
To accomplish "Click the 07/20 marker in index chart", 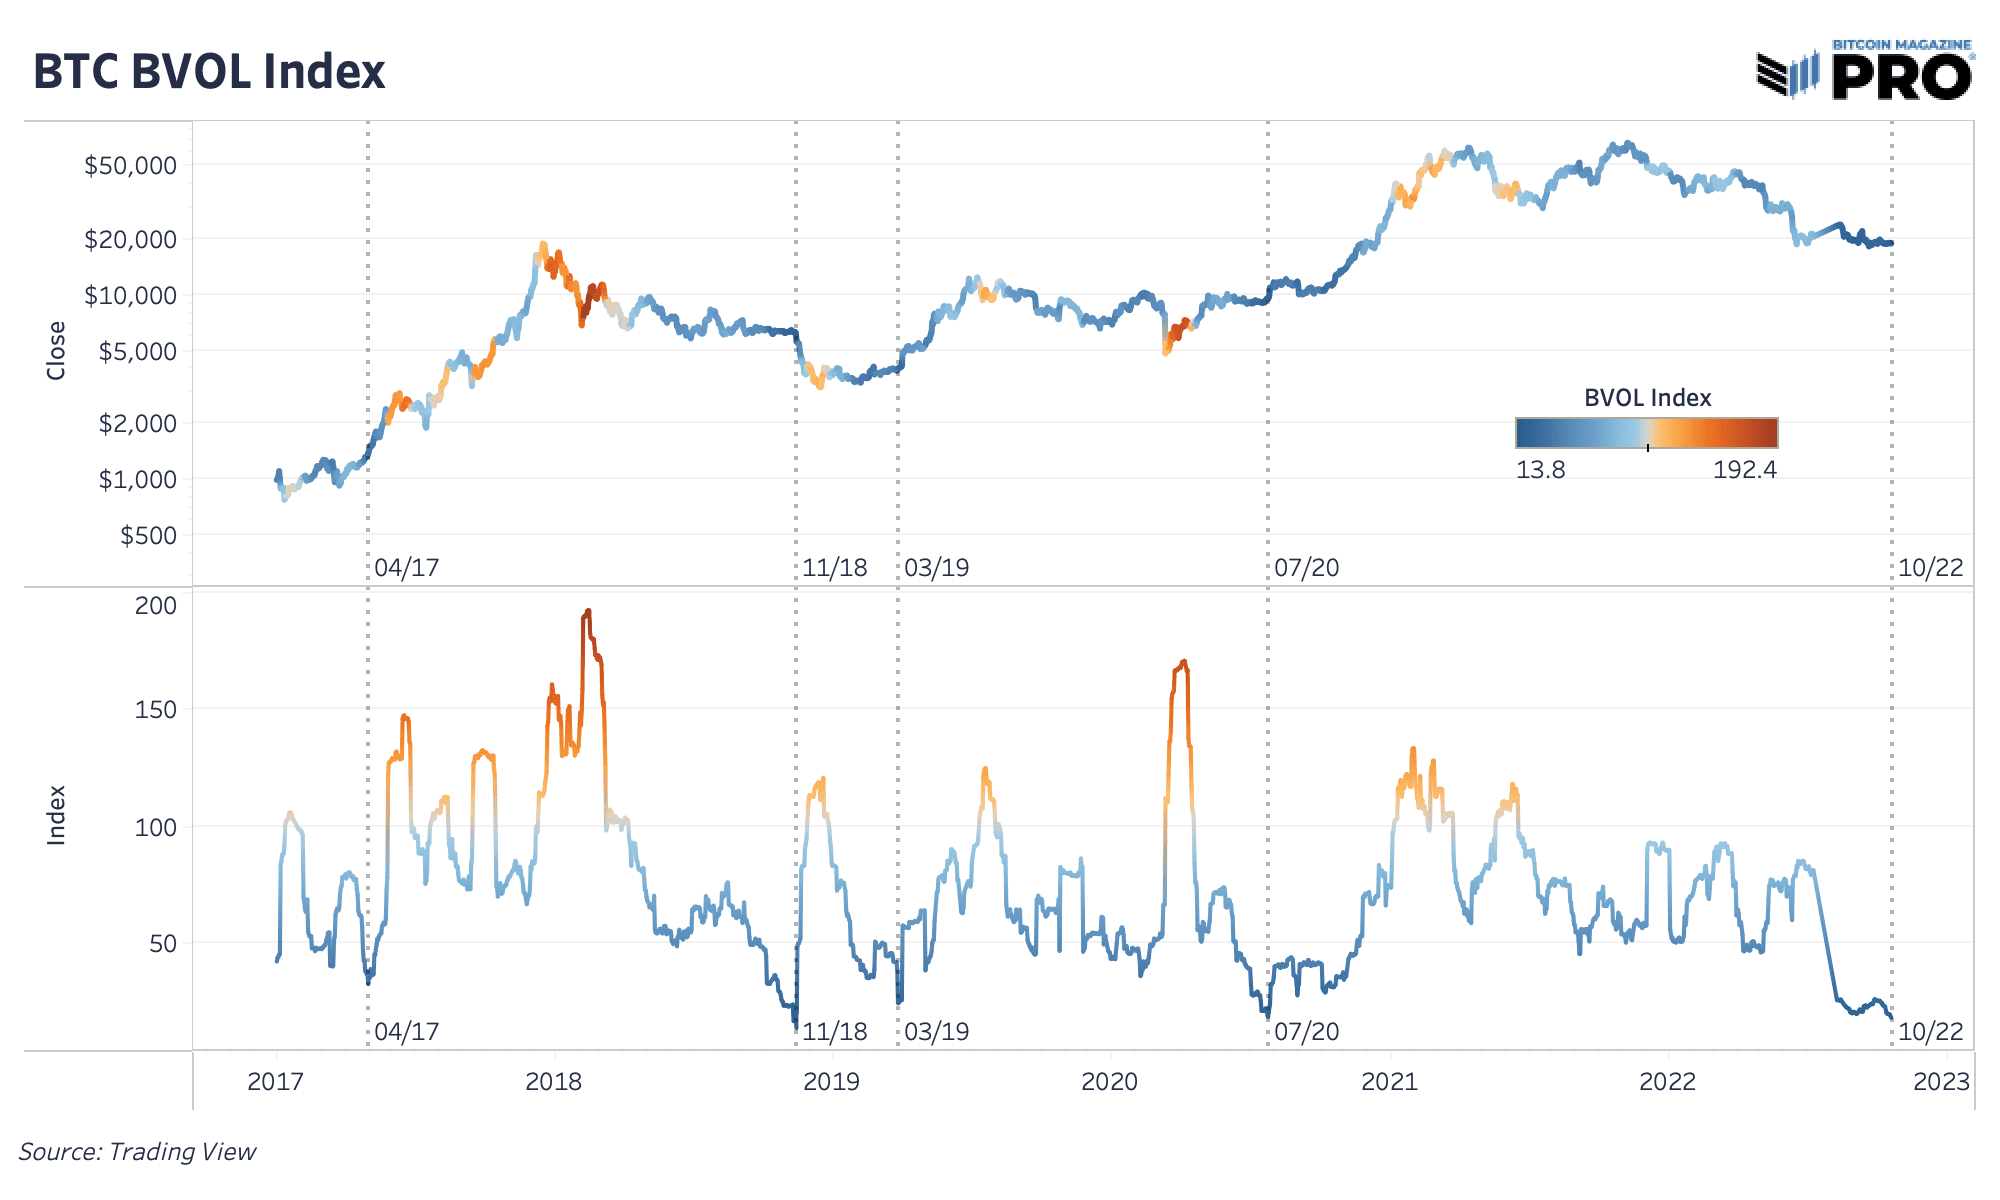I will click(1306, 1031).
